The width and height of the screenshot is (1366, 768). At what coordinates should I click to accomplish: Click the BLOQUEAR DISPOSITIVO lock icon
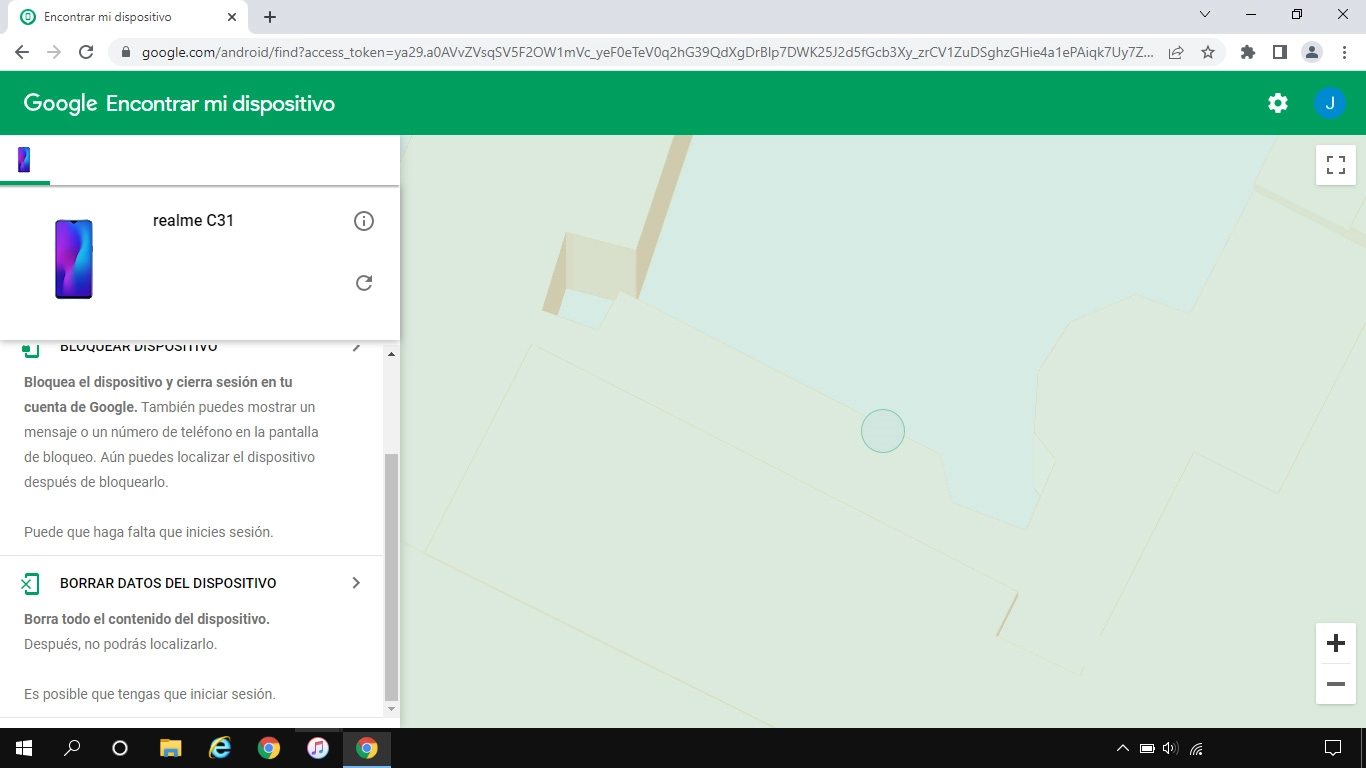(30, 345)
